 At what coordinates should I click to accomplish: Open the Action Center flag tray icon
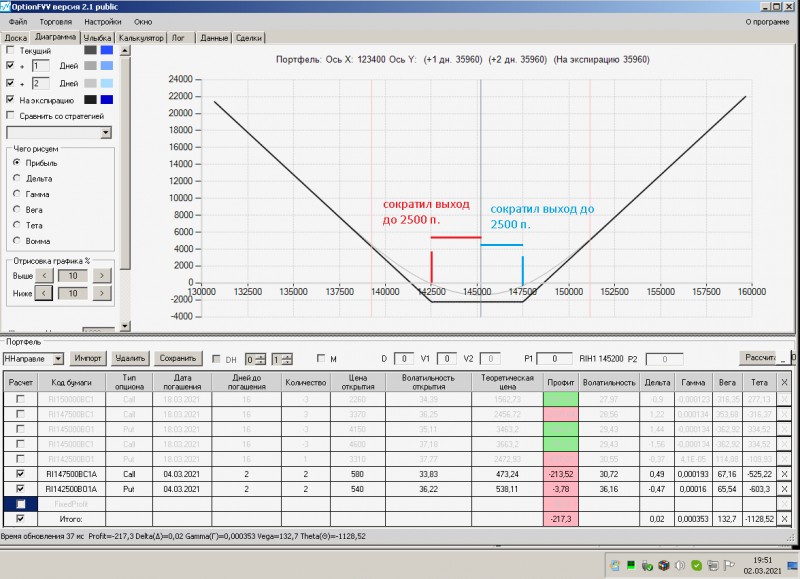(729, 565)
